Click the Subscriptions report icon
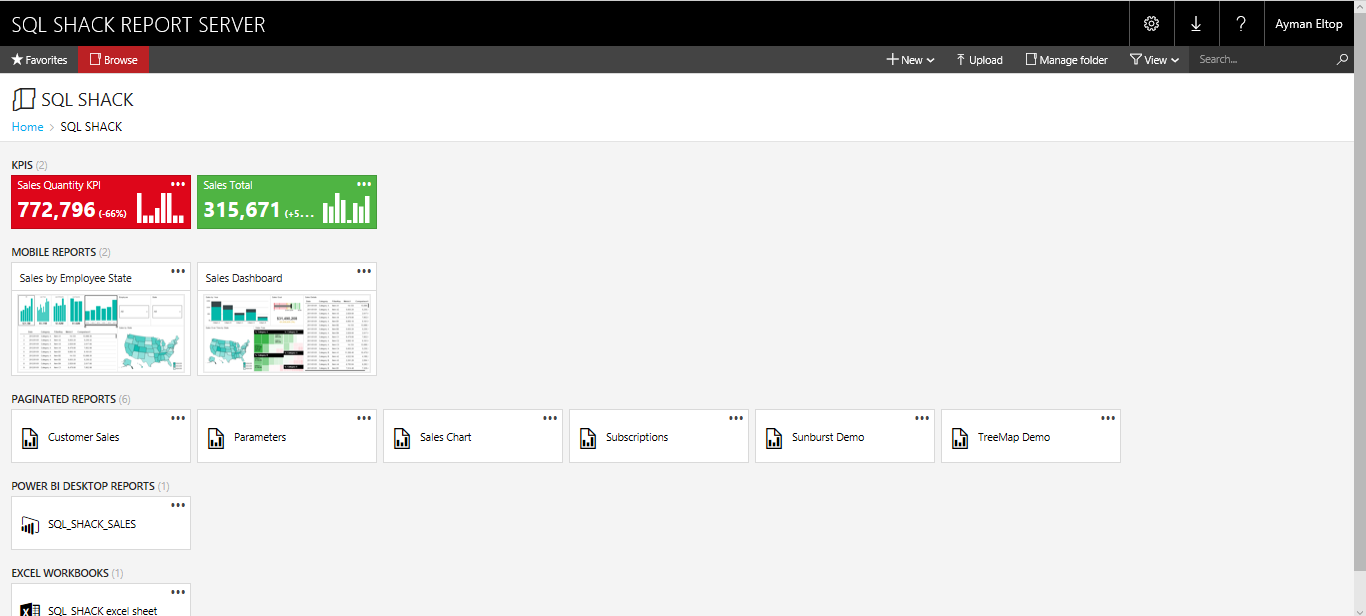This screenshot has height=616, width=1366. (588, 438)
